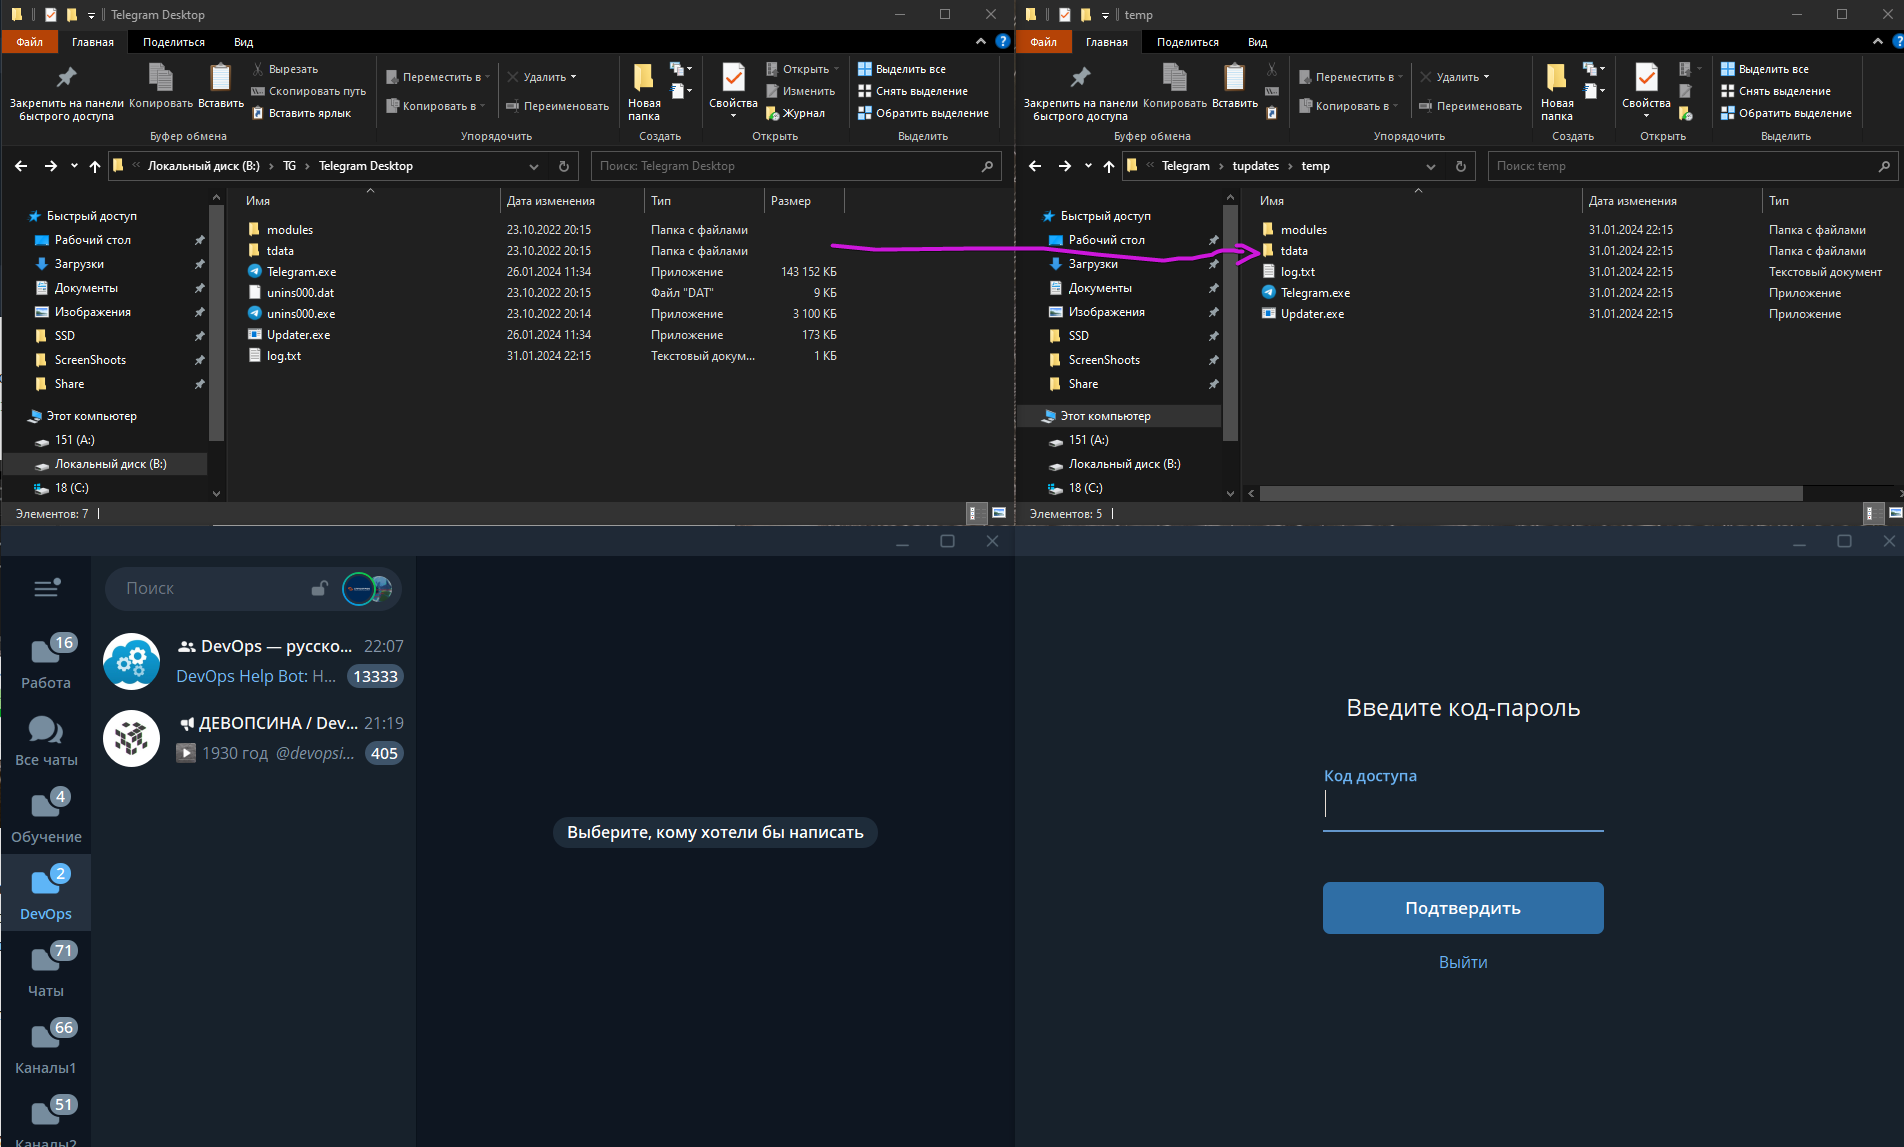Switch to Чаты folder with 71 badge
Viewport: 1904px width, 1147px height.
pyautogui.click(x=46, y=970)
